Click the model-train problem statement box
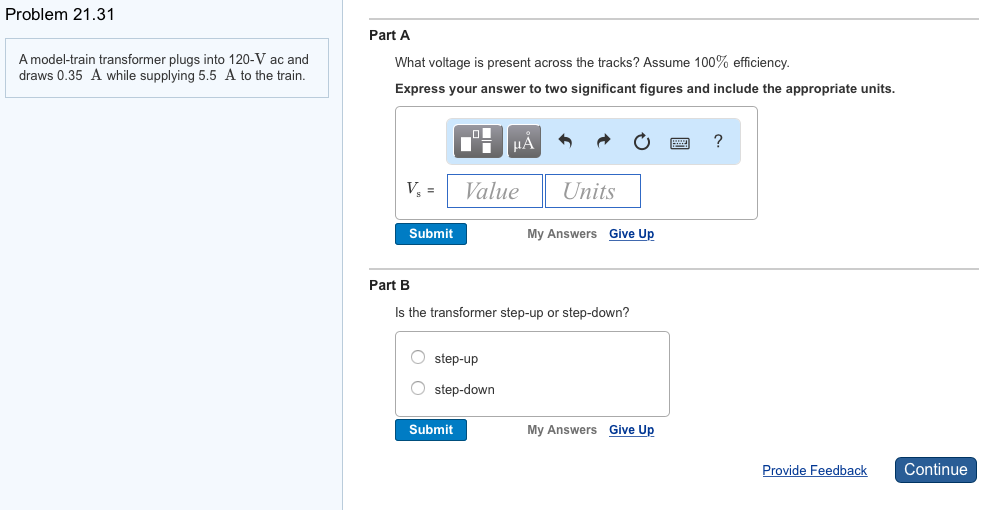Image resolution: width=988 pixels, height=510 pixels. click(167, 68)
